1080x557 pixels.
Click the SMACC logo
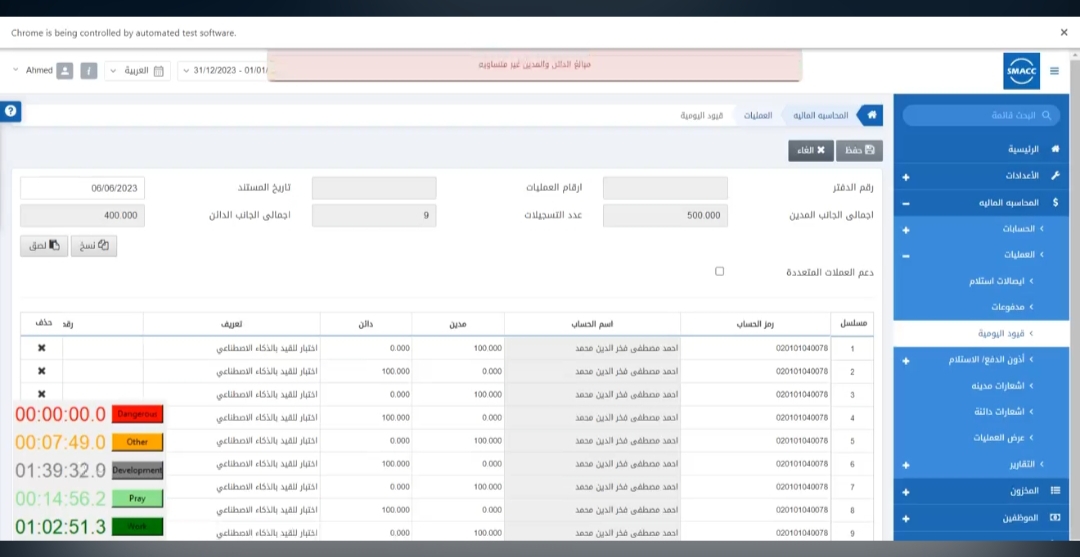tap(1021, 71)
